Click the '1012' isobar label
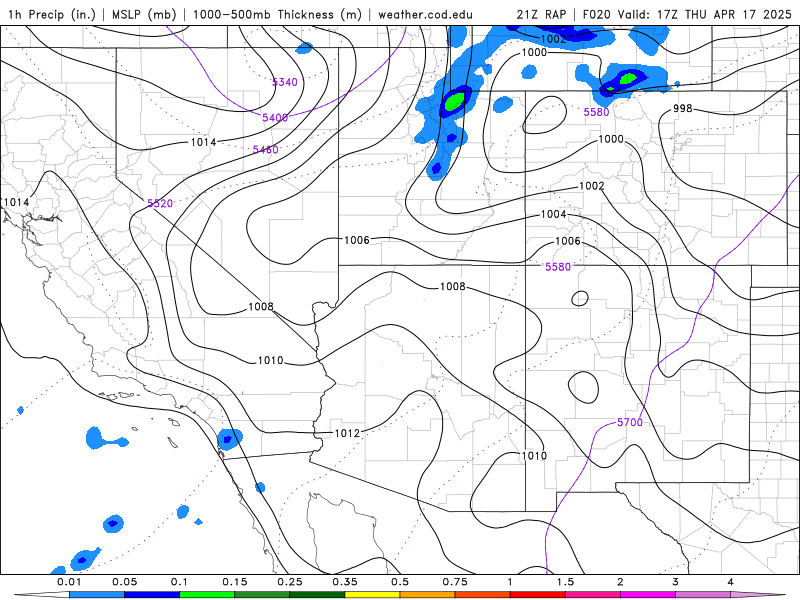 tap(347, 433)
